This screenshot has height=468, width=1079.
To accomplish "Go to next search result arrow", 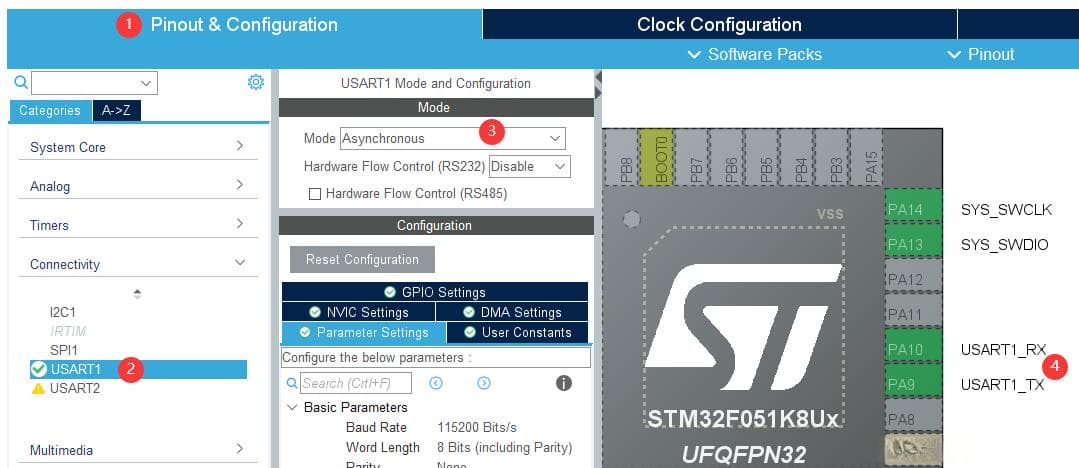I will click(x=484, y=383).
